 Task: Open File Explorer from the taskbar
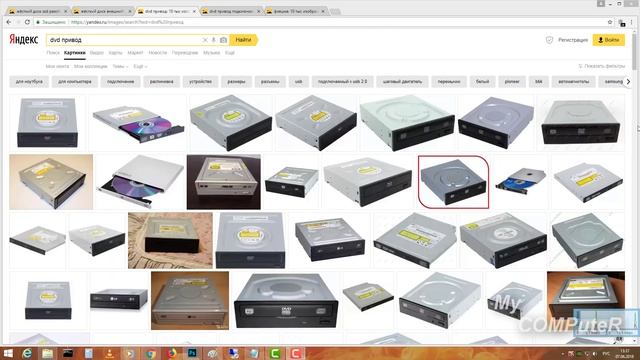48,353
